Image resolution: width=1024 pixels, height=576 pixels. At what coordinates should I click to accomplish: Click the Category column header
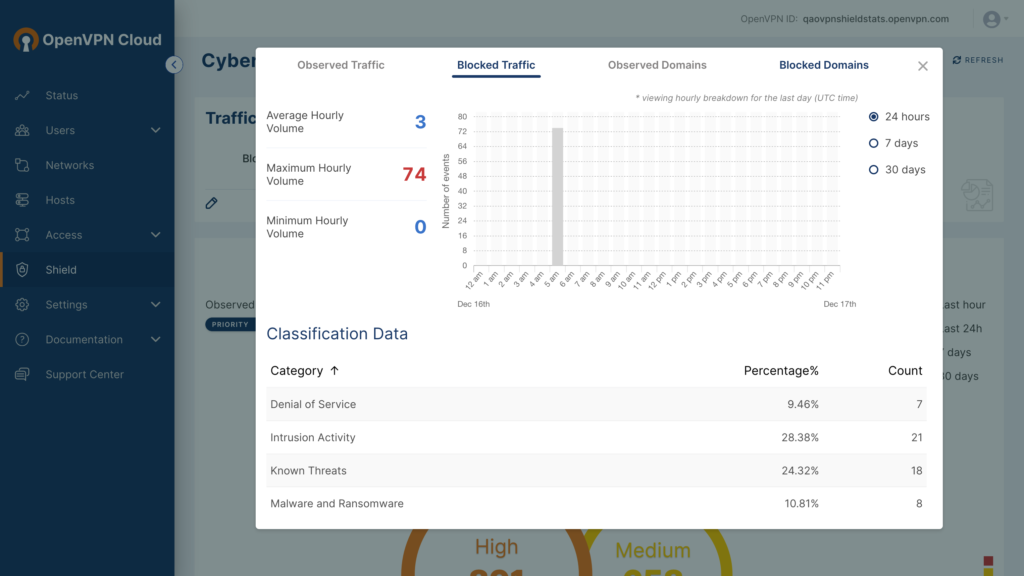click(296, 371)
